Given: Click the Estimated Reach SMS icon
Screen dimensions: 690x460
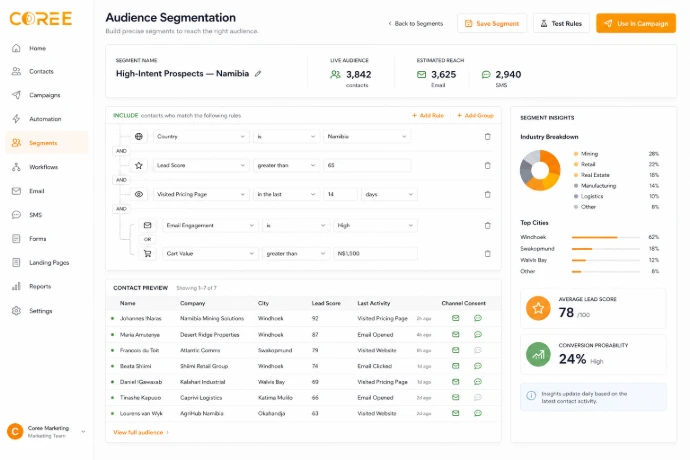Looking at the screenshot, I should point(486,74).
